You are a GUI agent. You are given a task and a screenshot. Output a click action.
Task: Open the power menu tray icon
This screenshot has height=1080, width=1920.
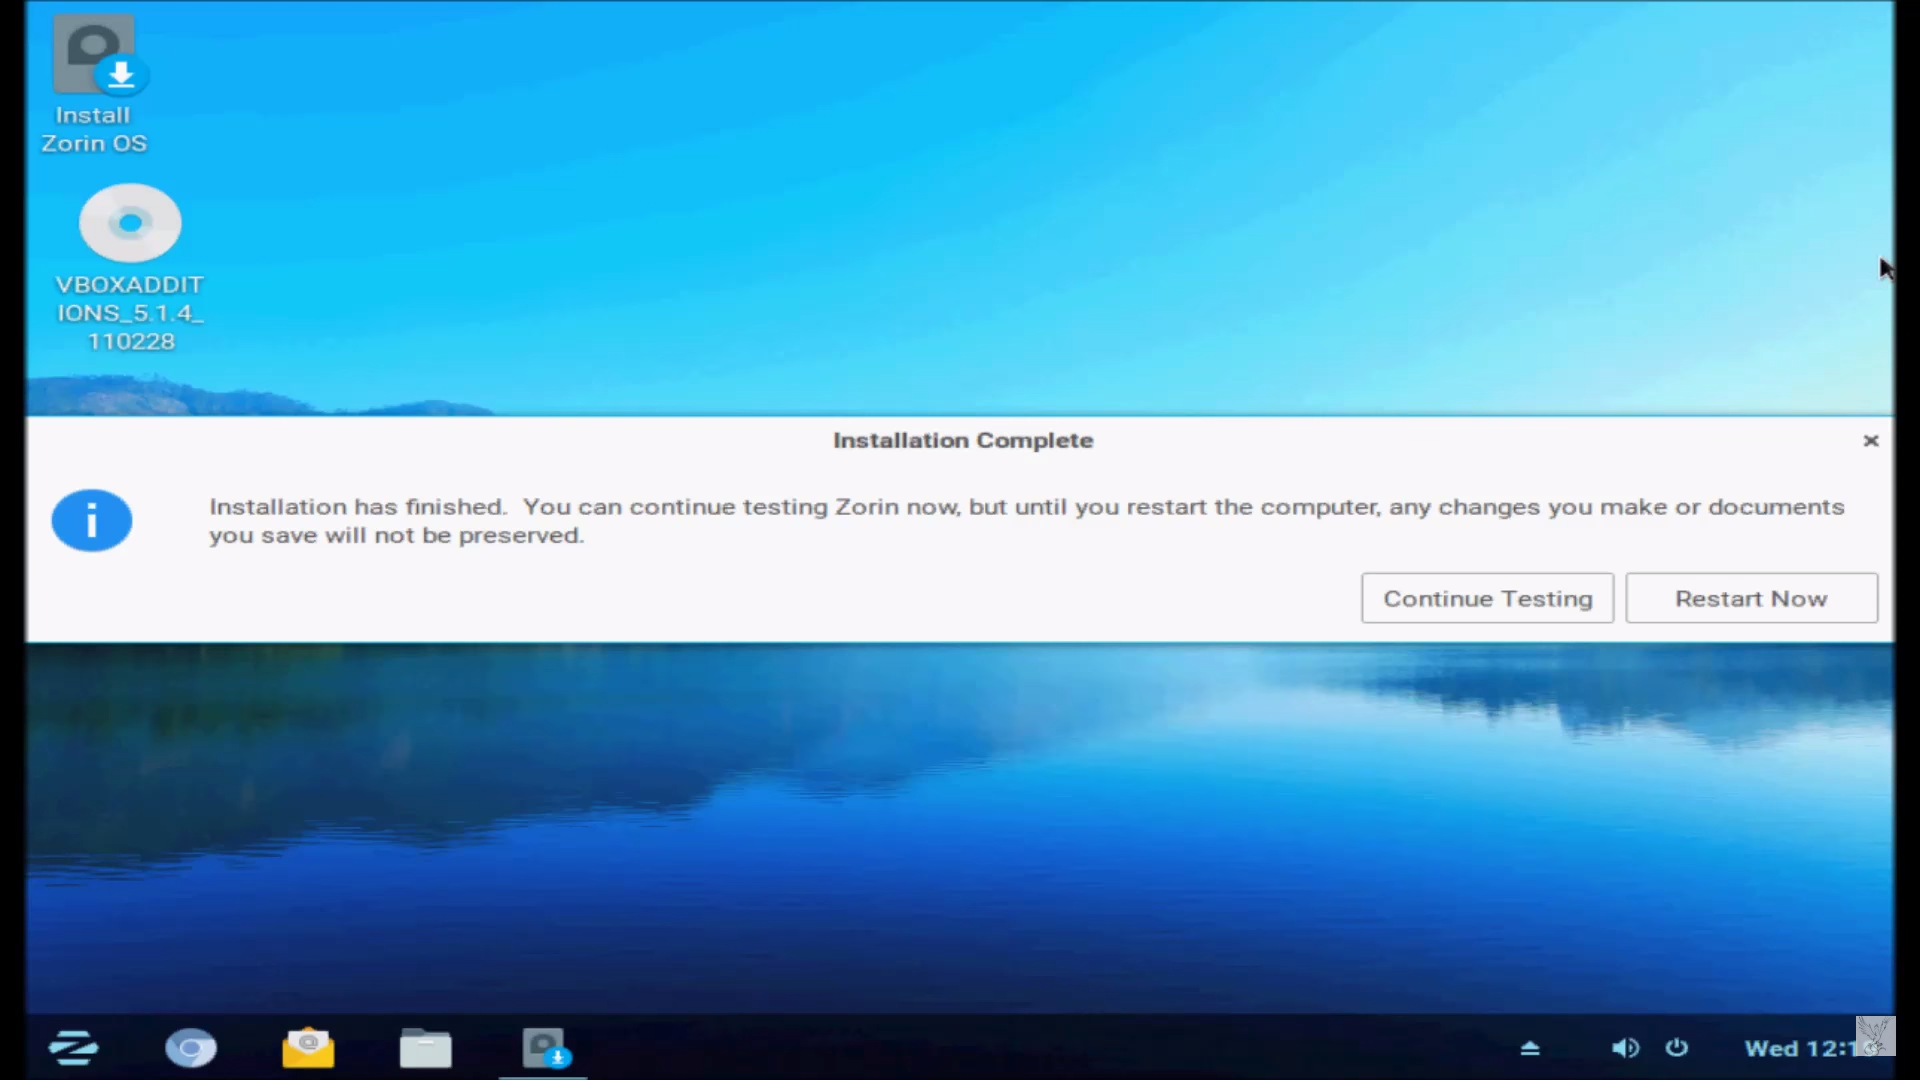point(1677,1048)
